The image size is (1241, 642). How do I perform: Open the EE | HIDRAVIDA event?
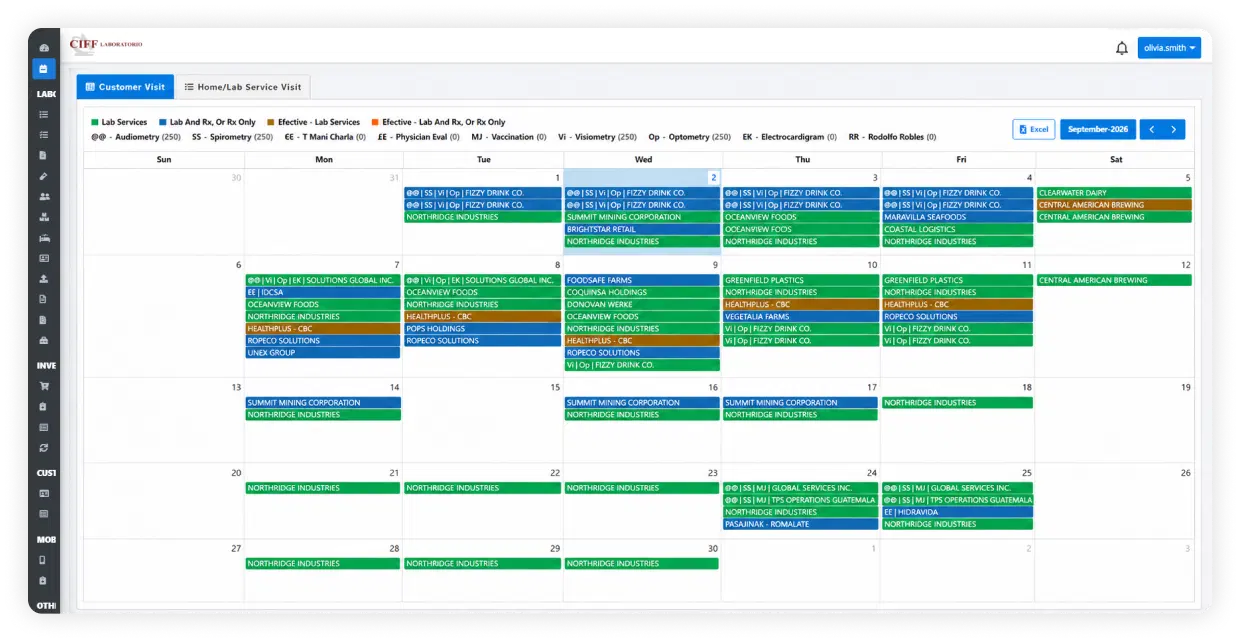click(x=957, y=512)
